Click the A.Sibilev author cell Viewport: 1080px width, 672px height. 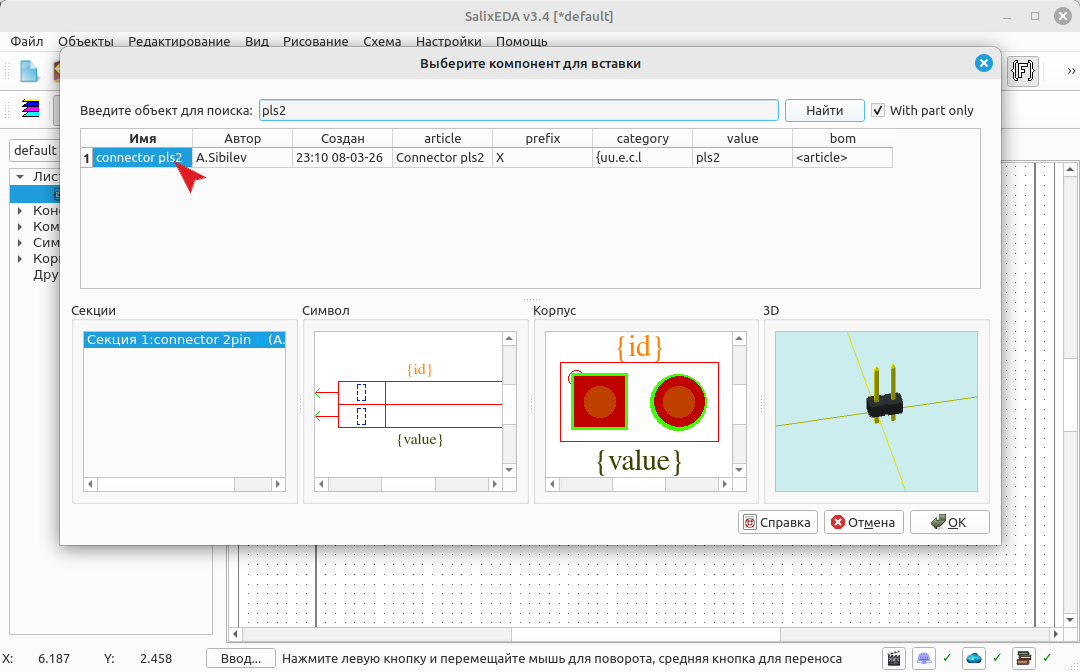click(242, 158)
